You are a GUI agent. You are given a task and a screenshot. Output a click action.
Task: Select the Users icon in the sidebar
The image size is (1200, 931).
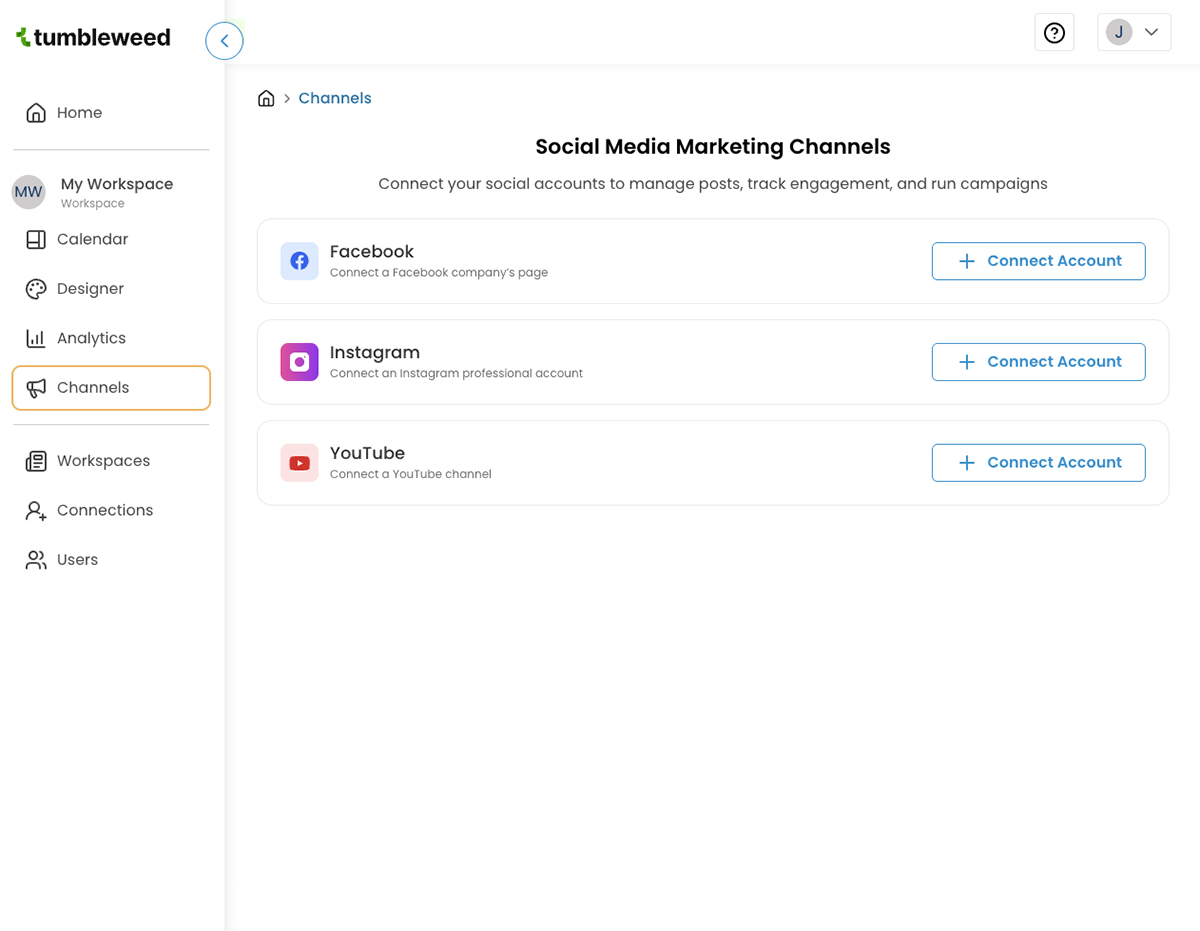(x=36, y=559)
